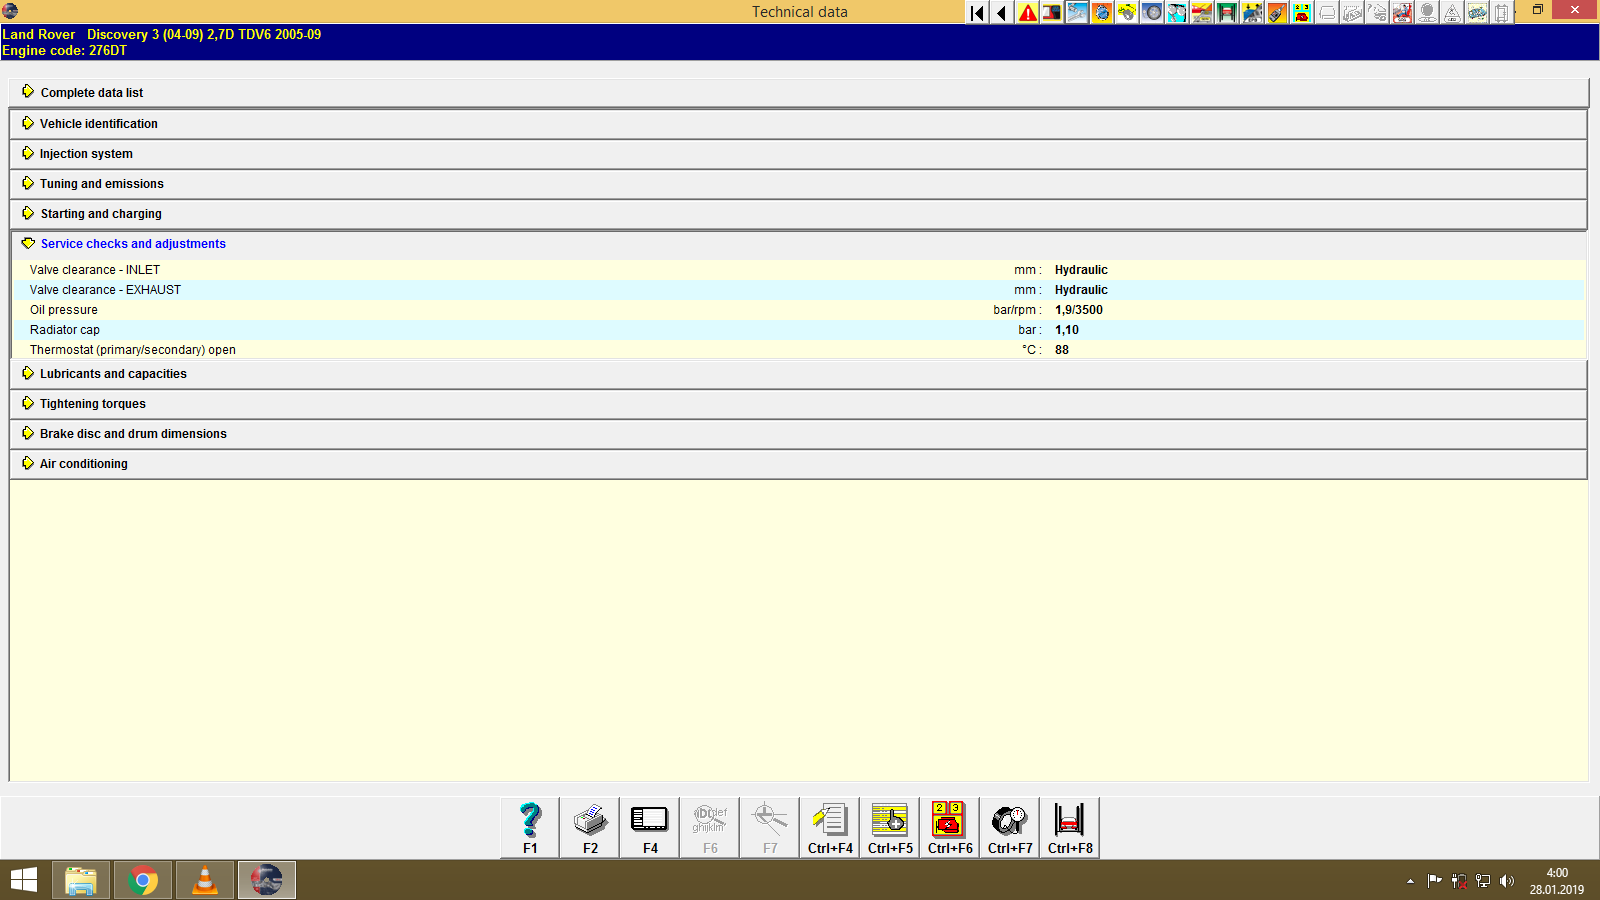Launch Google Chrome from the taskbar

pos(142,880)
